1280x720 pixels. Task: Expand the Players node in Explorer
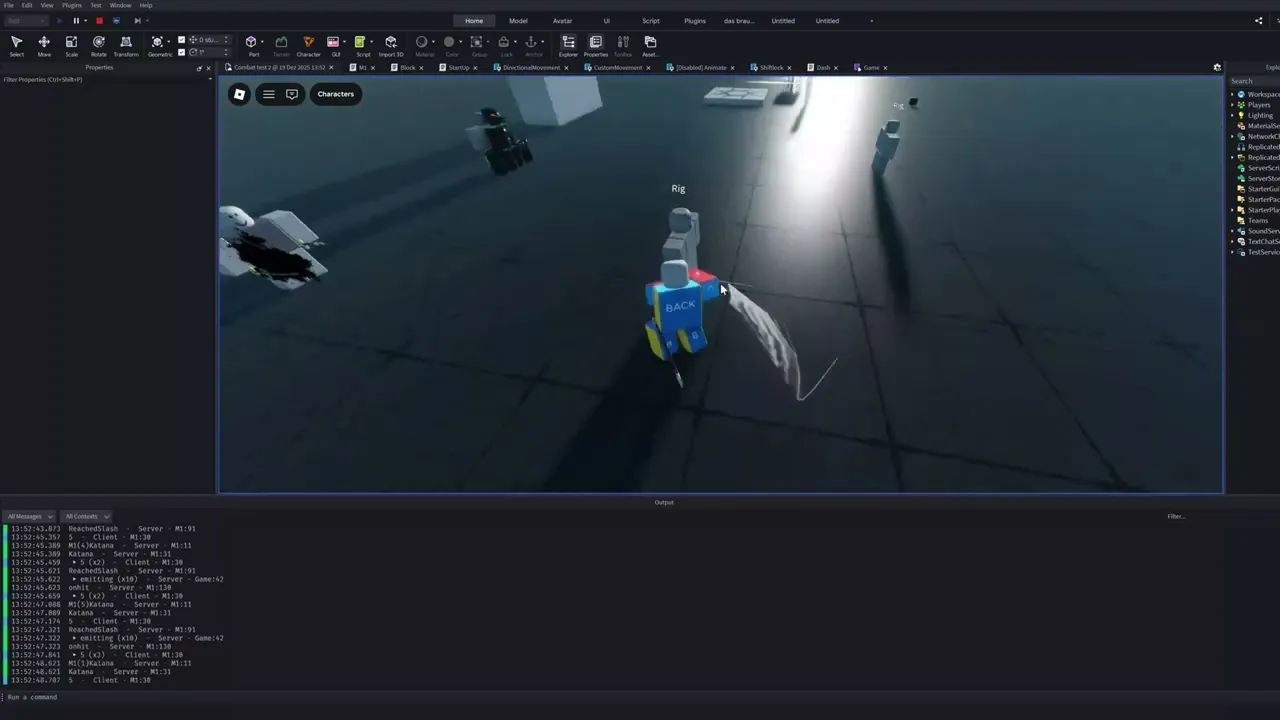1233,105
